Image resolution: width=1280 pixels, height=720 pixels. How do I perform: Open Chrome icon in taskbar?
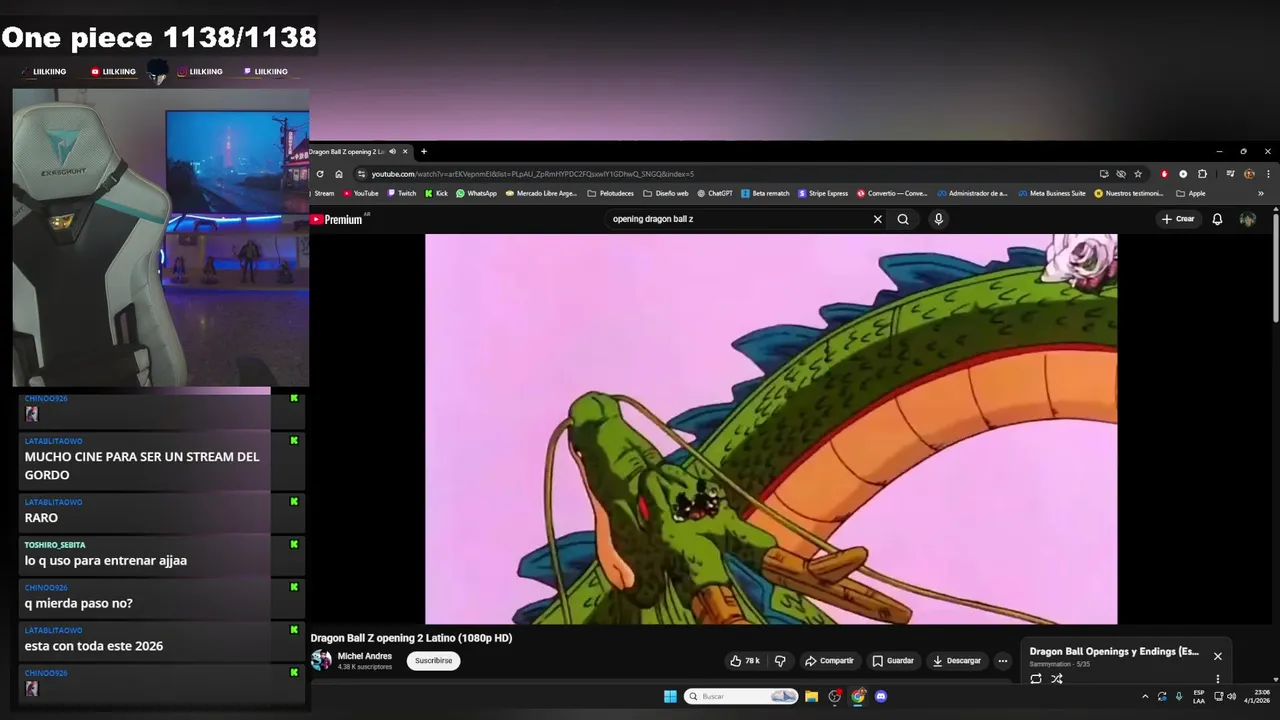click(x=858, y=696)
